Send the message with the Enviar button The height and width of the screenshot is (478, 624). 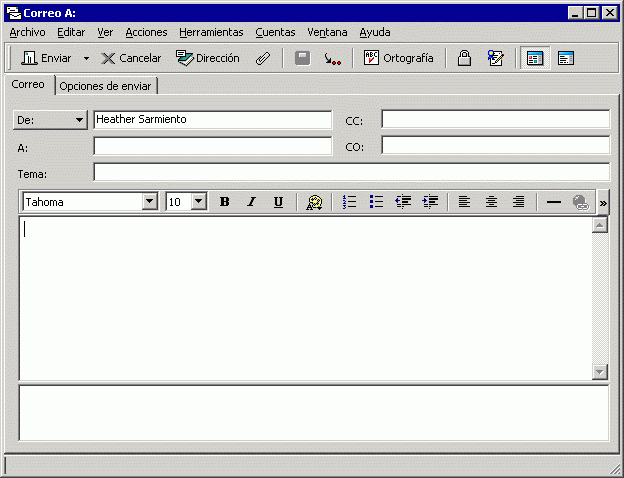pos(46,58)
